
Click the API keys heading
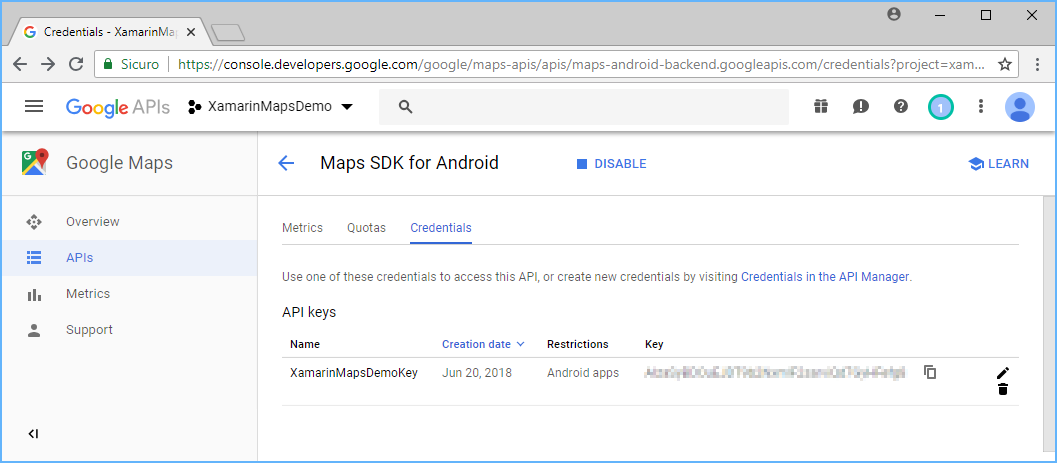pos(309,313)
